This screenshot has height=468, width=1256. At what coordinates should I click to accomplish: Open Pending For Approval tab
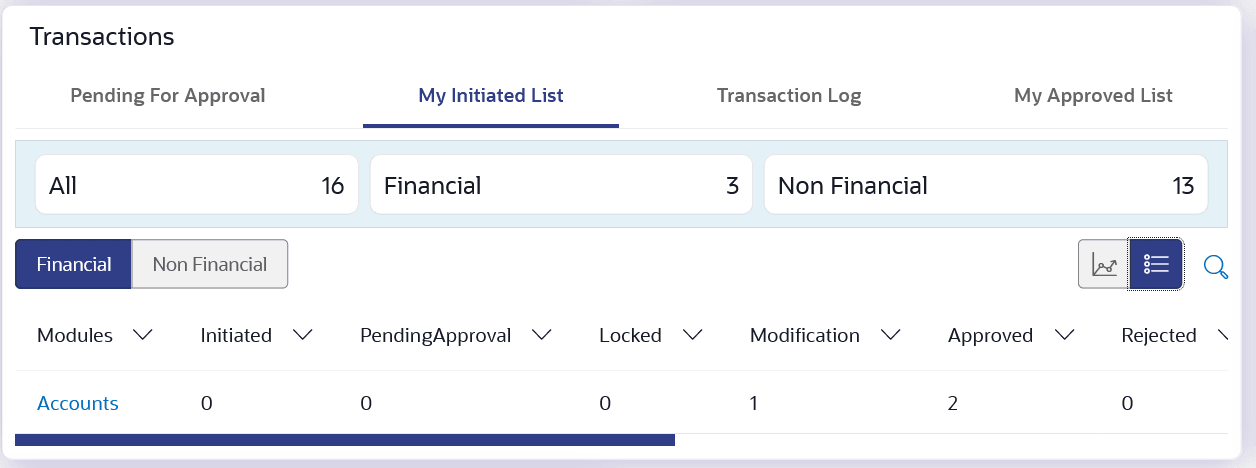(168, 96)
